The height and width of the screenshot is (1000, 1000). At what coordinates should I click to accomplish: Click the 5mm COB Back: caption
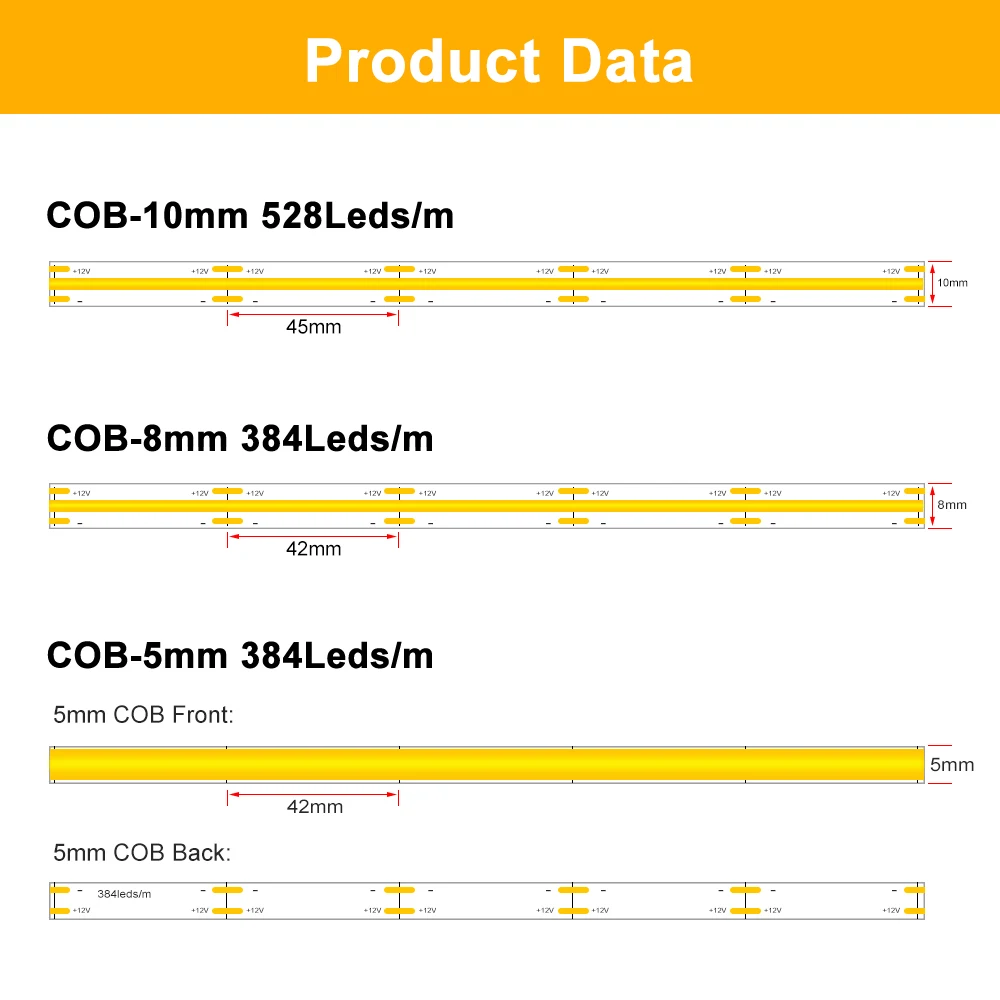[x=142, y=853]
